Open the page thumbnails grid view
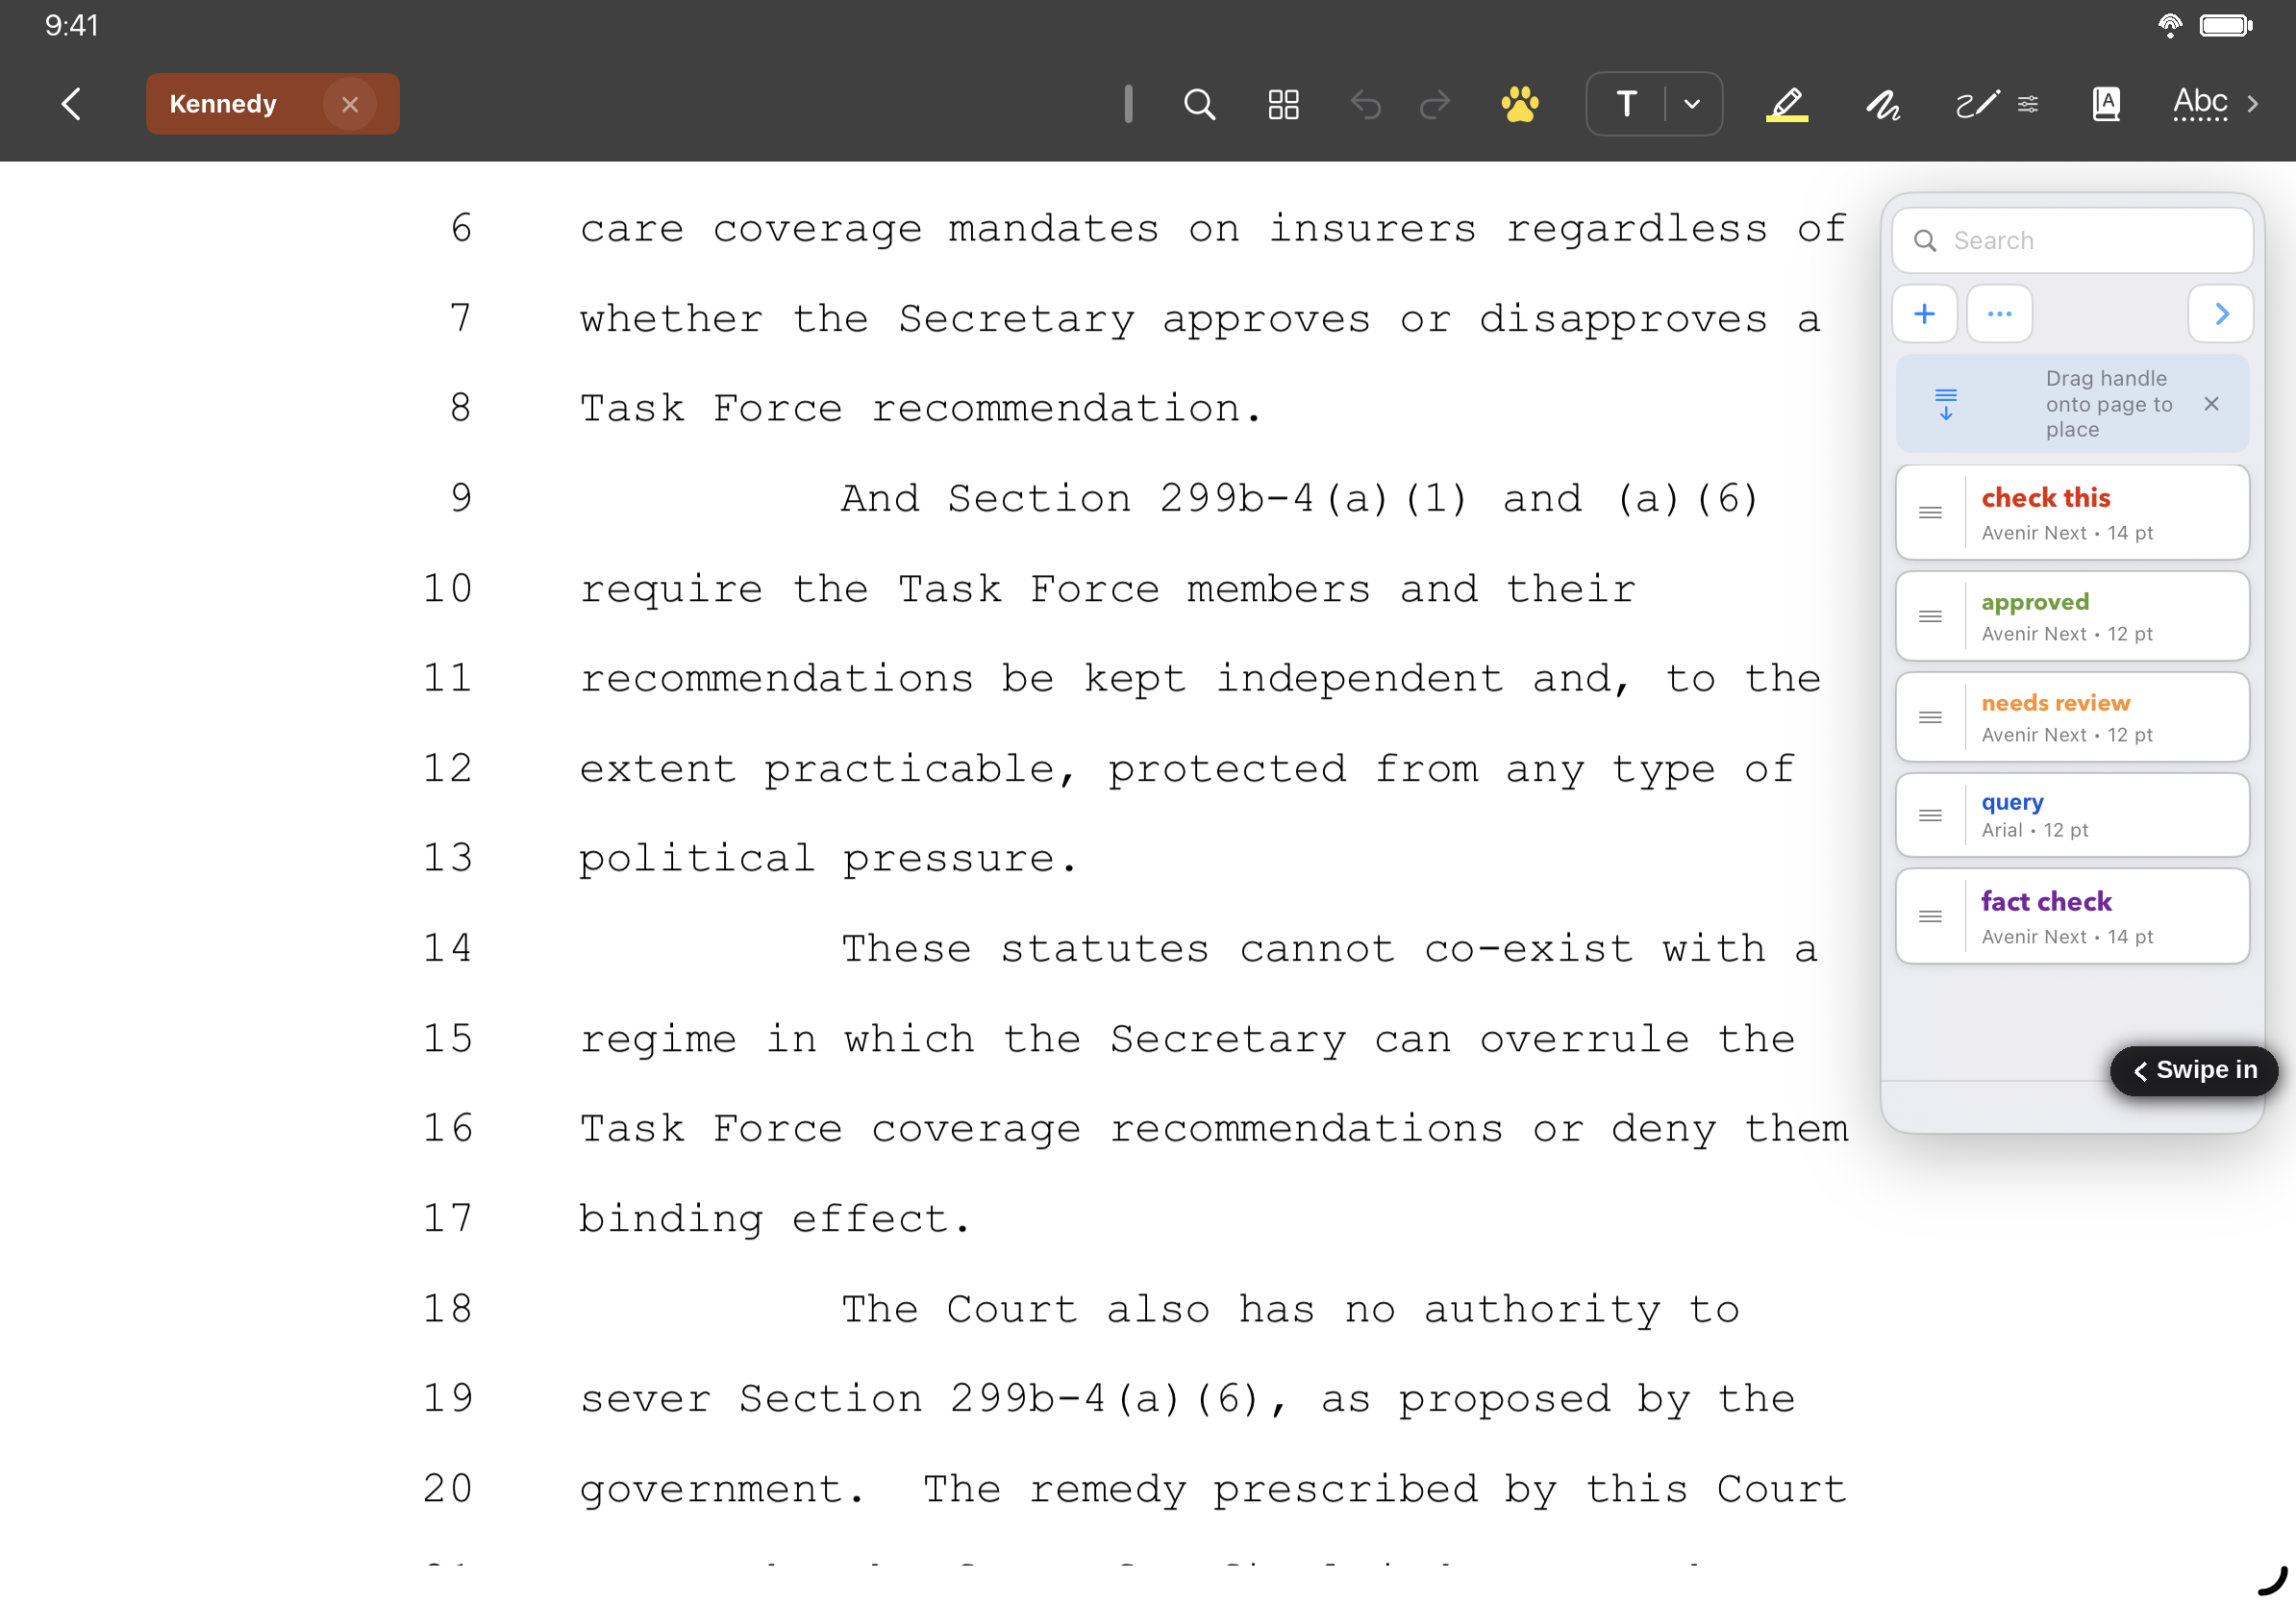 pyautogui.click(x=1283, y=104)
